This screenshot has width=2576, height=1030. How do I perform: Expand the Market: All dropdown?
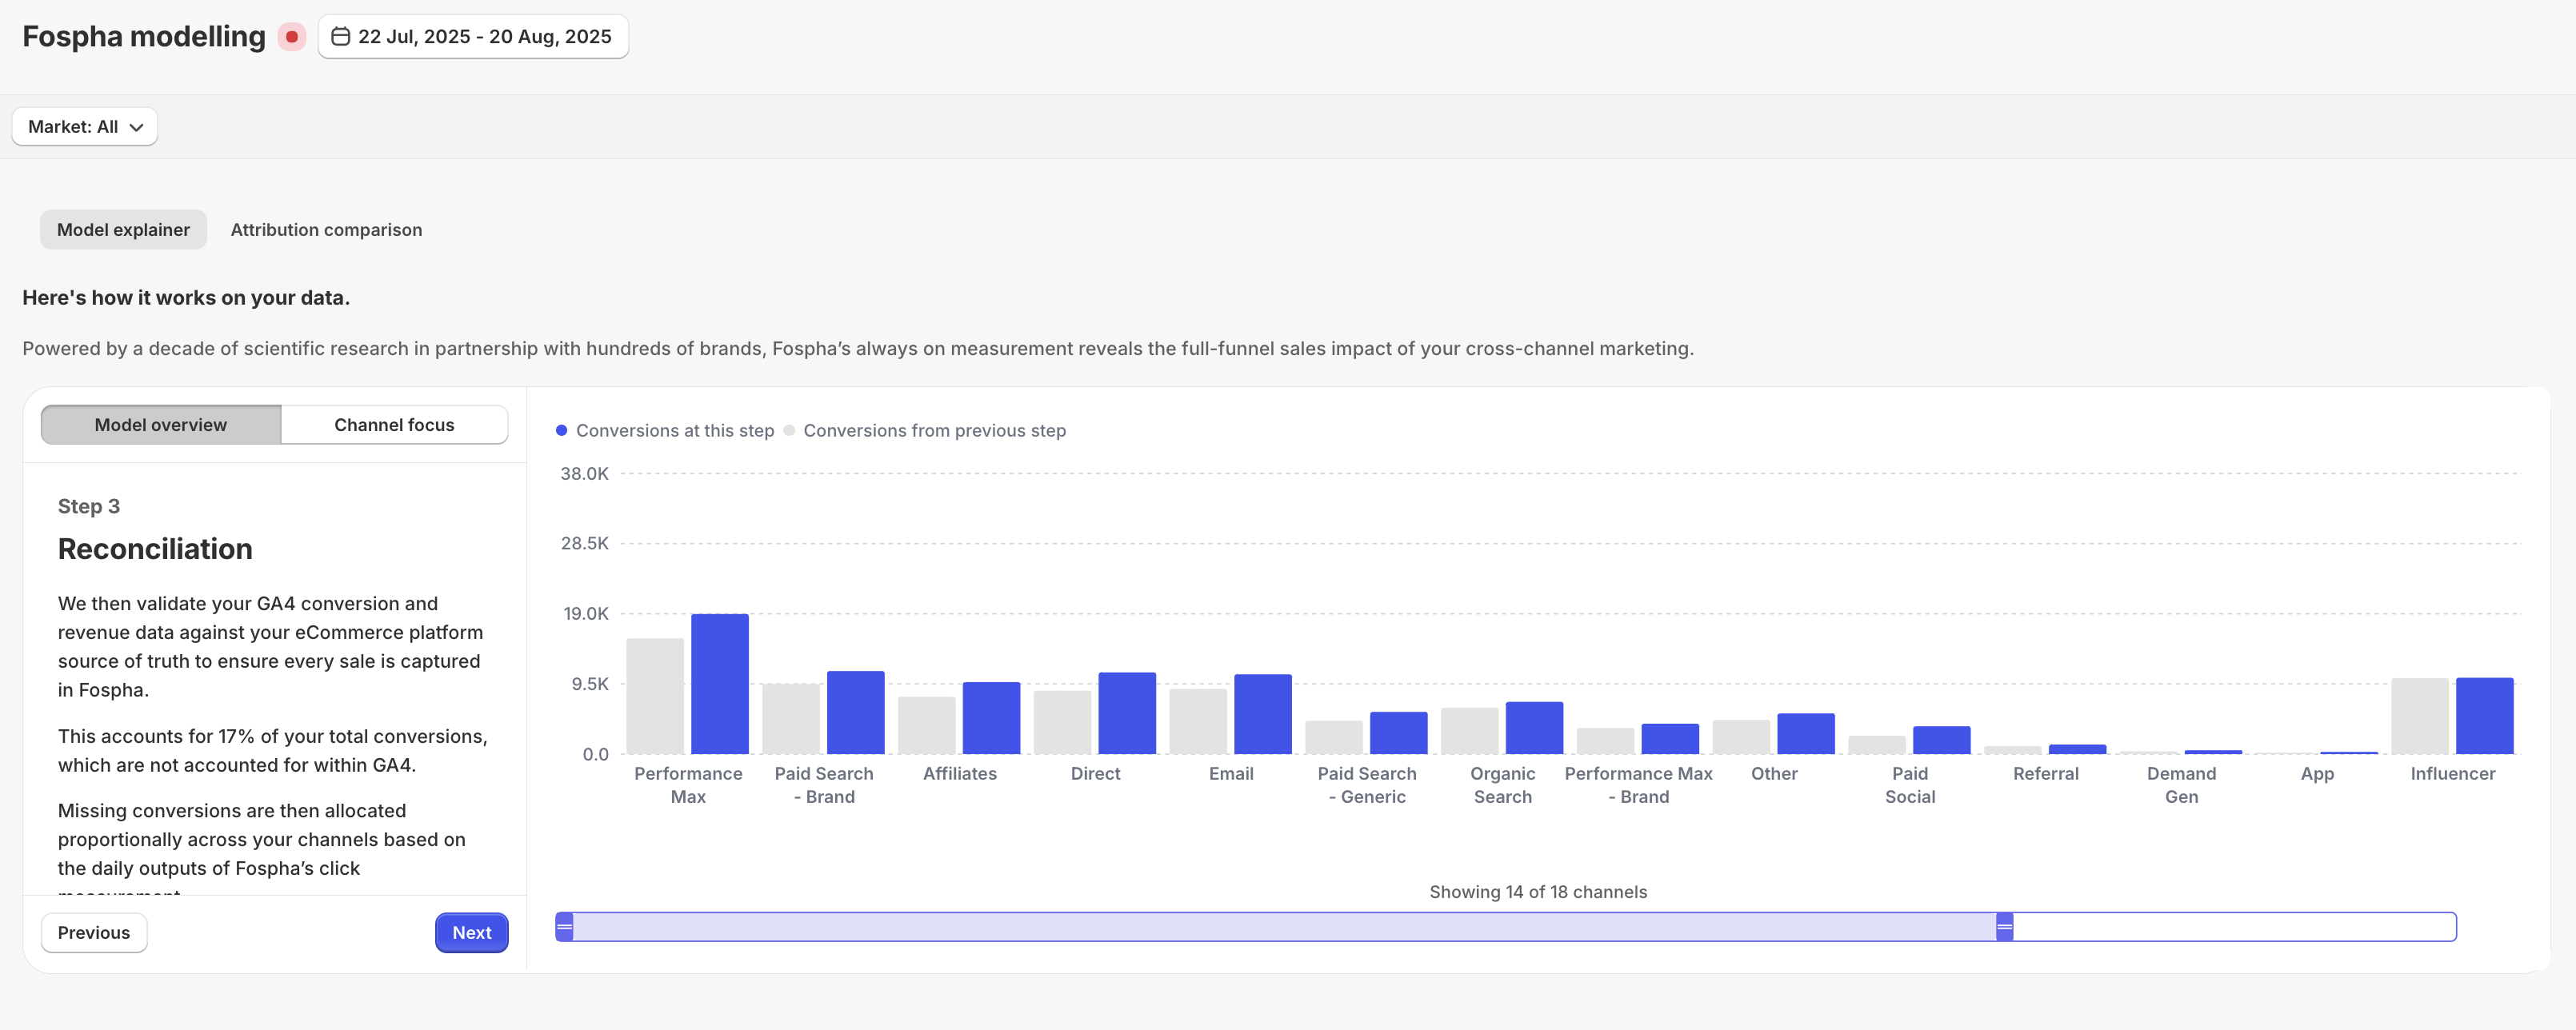(x=84, y=127)
